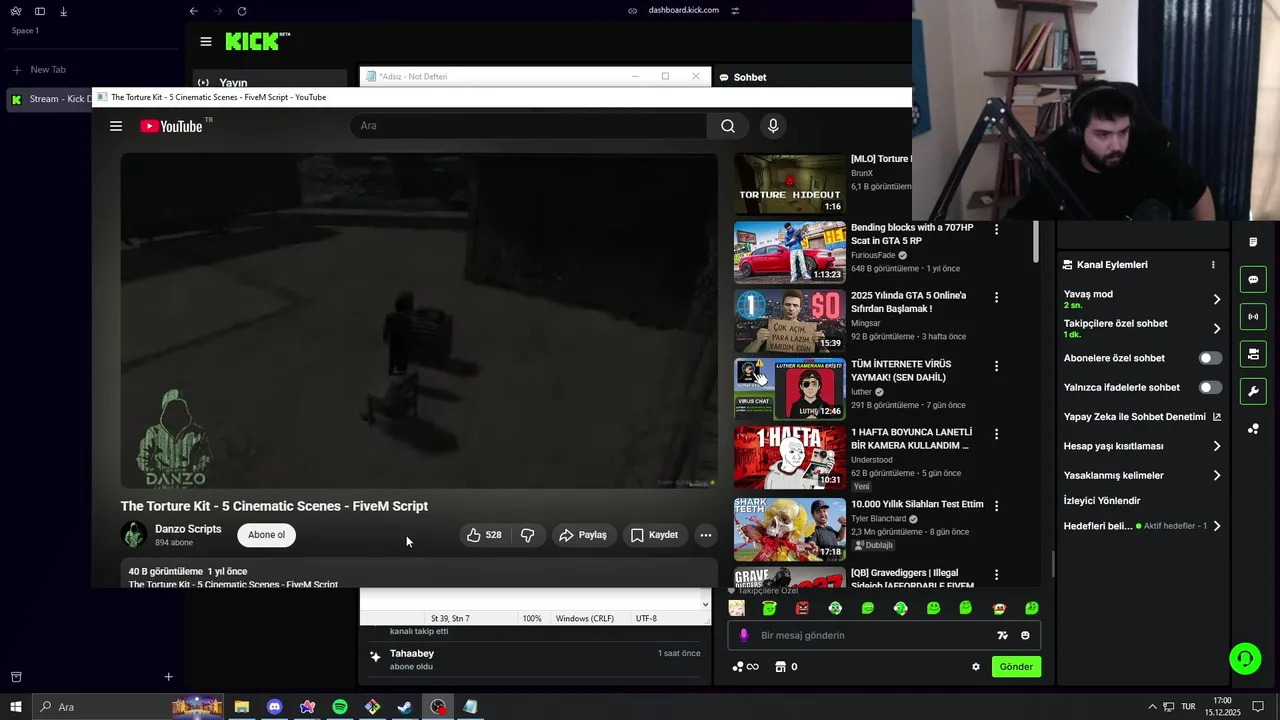
Task: Click İzleyici Yönlendir option
Action: [x=1102, y=501]
